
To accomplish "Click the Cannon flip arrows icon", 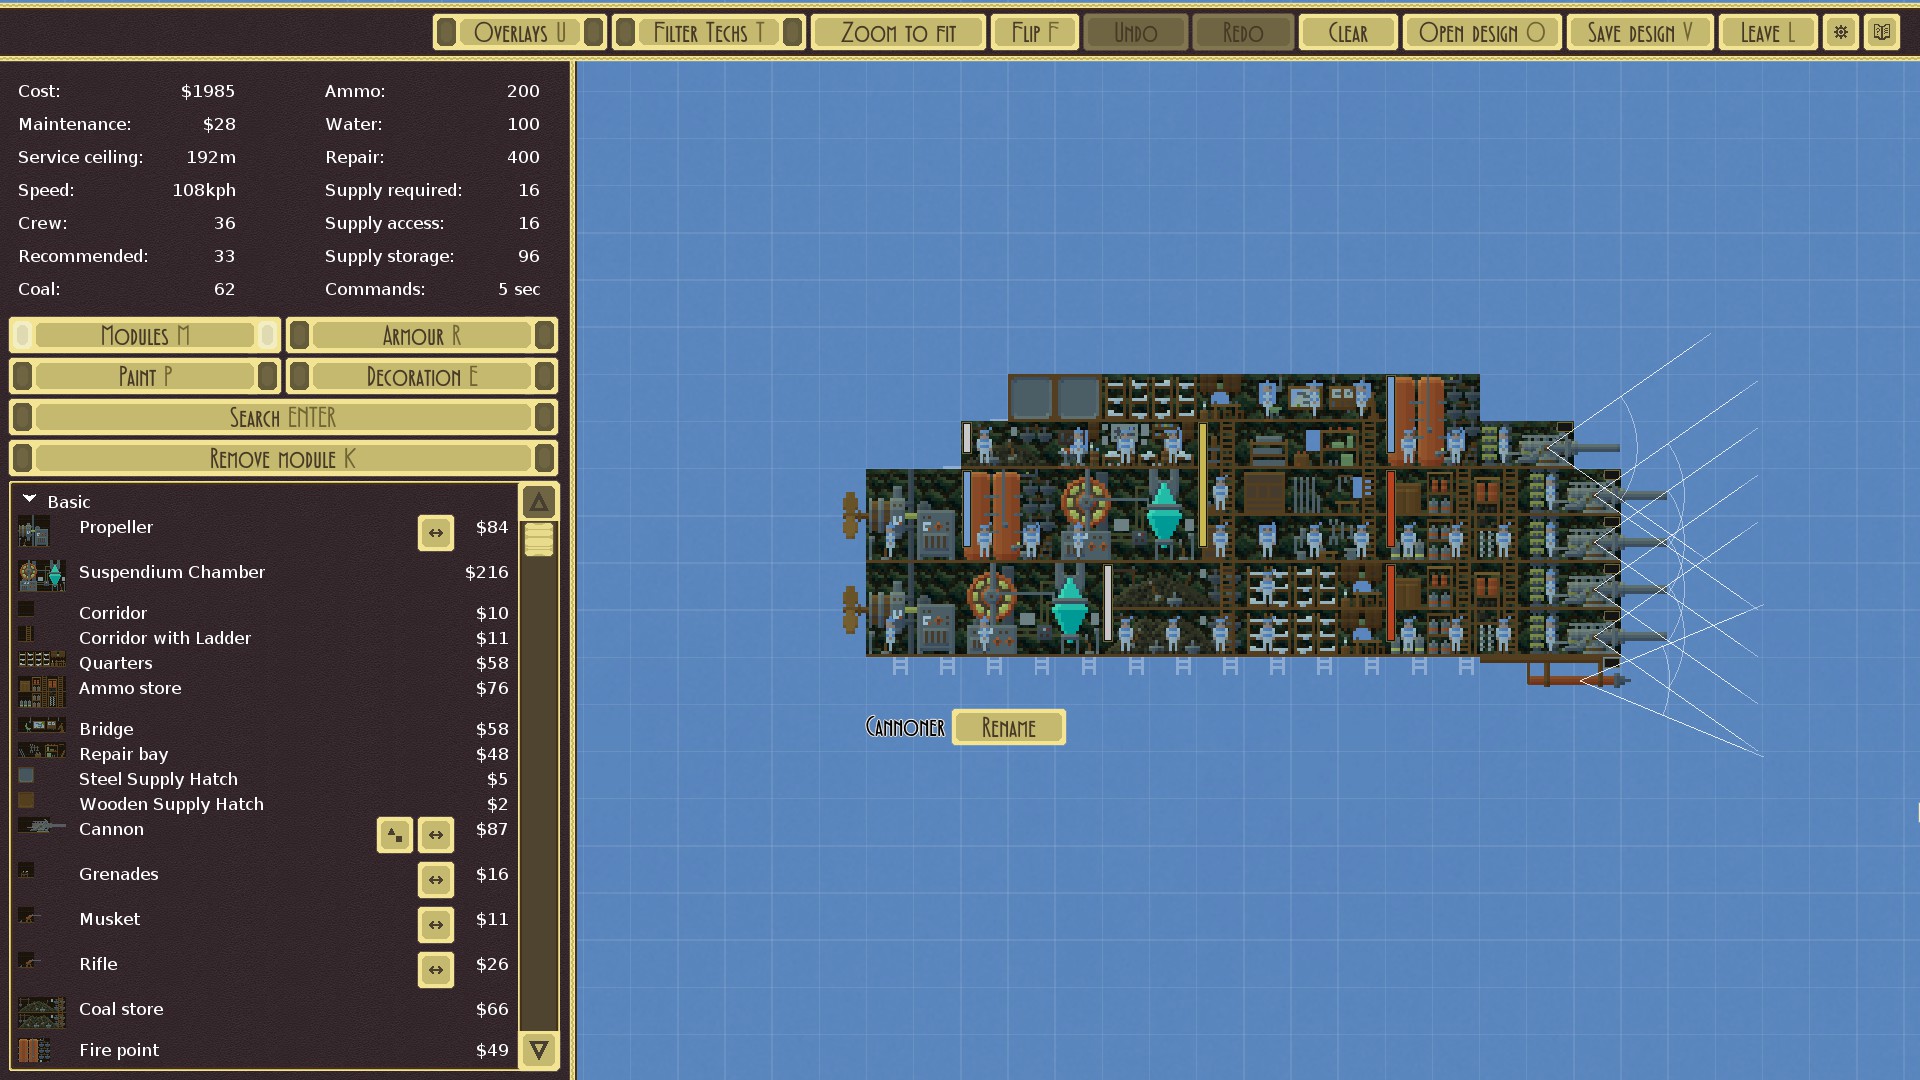I will (x=436, y=835).
